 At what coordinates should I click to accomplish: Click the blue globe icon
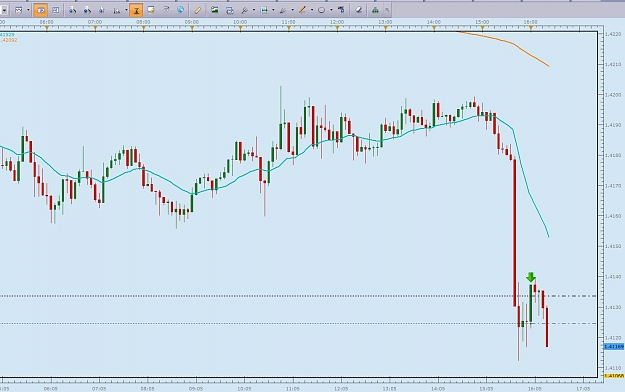pos(181,10)
